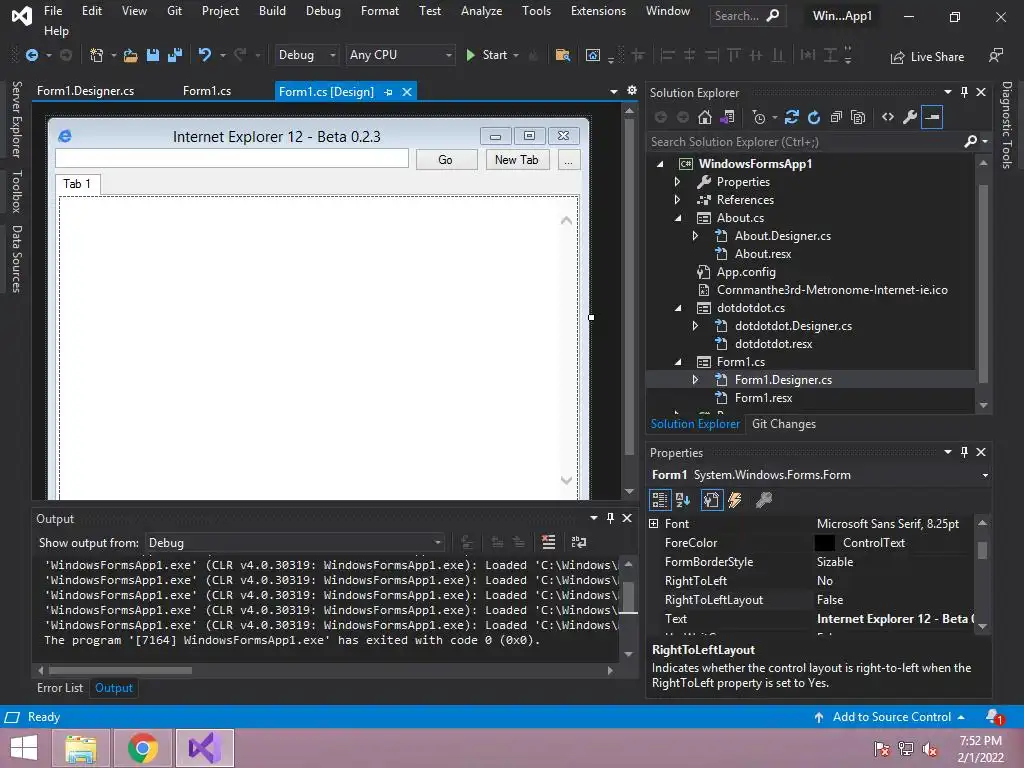Click the Undo arrow icon

[x=205, y=56]
